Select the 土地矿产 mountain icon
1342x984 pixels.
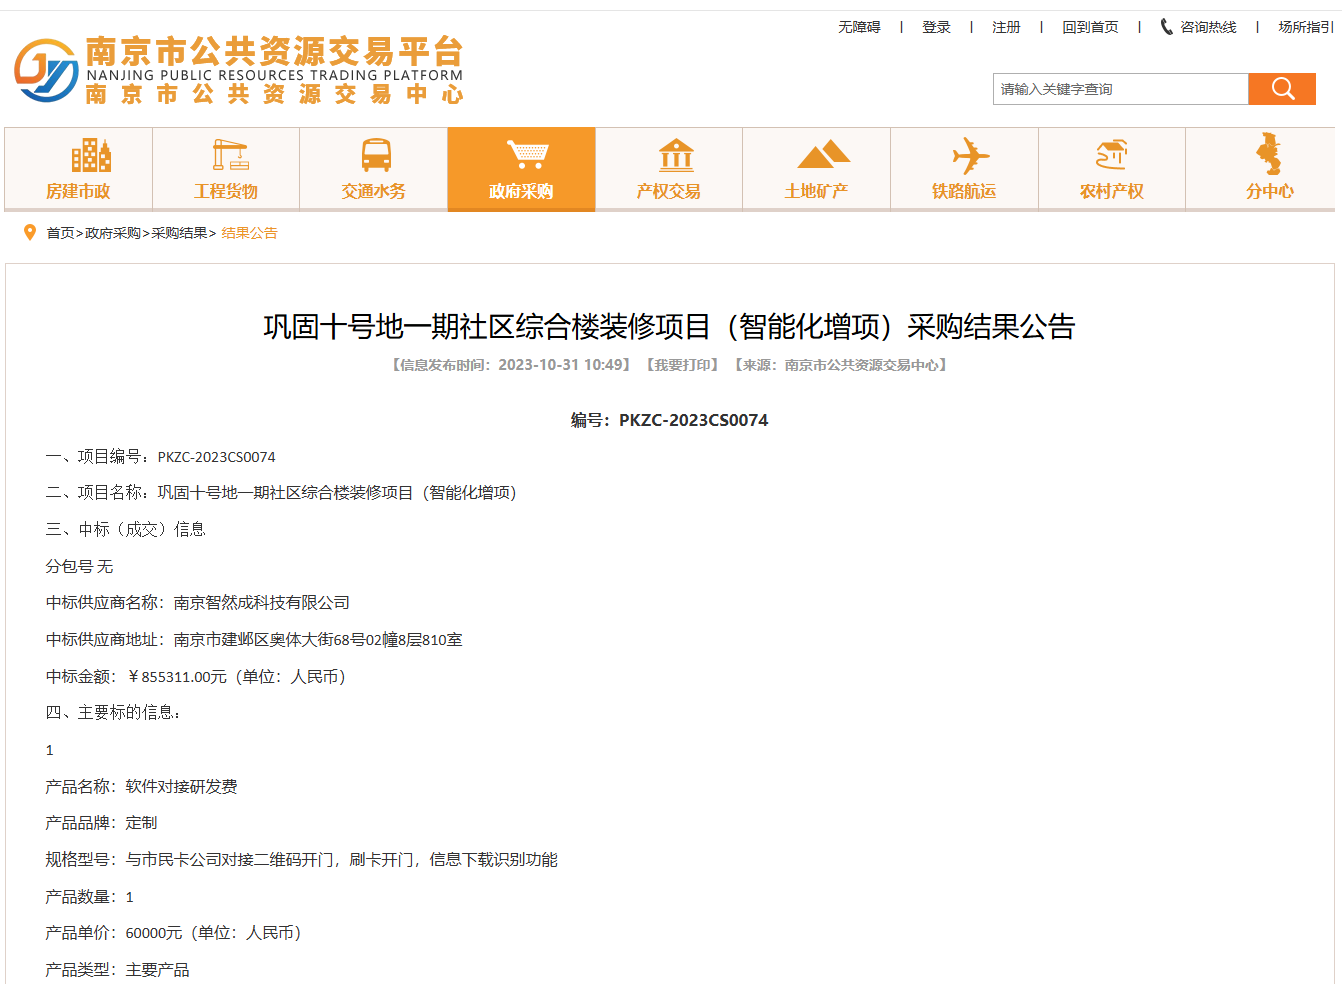(823, 156)
